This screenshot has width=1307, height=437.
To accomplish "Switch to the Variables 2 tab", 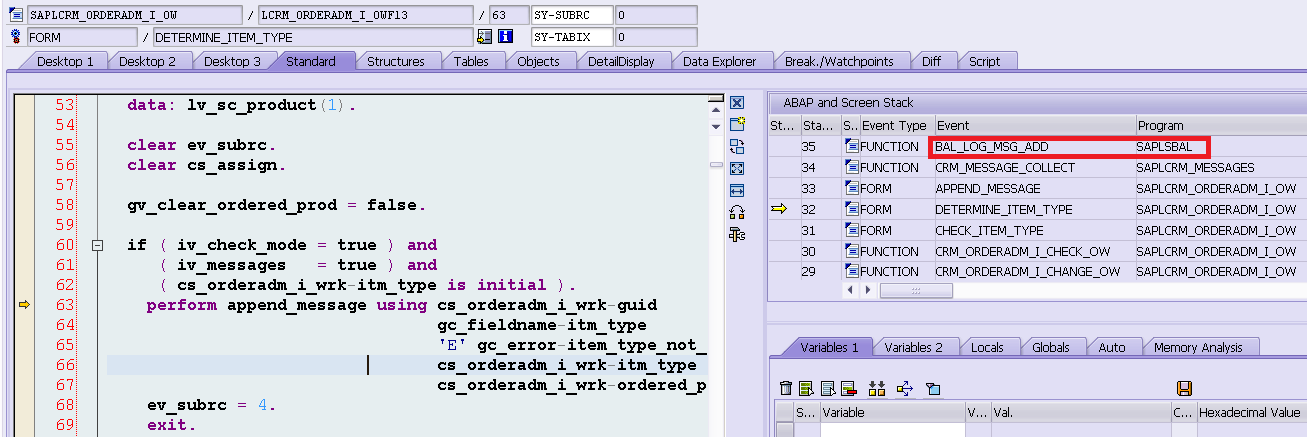I will [914, 347].
